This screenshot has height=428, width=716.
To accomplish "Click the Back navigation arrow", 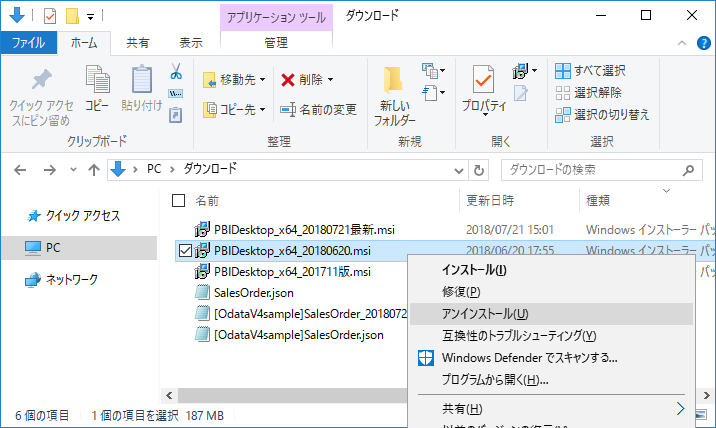I will 20,170.
